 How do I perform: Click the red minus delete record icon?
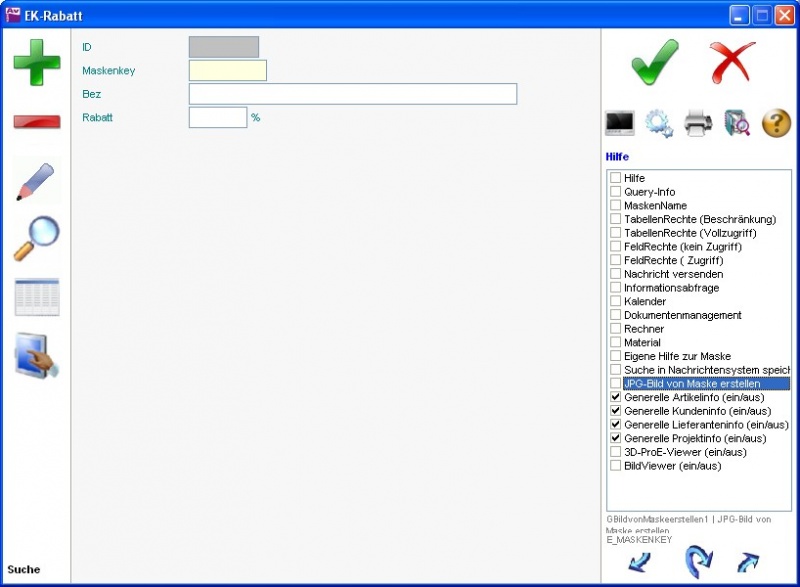click(x=37, y=121)
